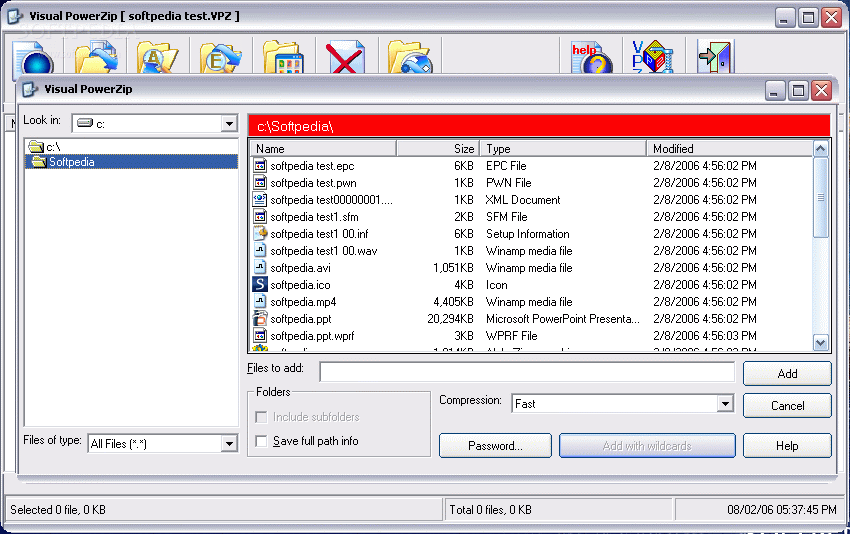Select file softpedia.ico
The width and height of the screenshot is (850, 534).
300,284
